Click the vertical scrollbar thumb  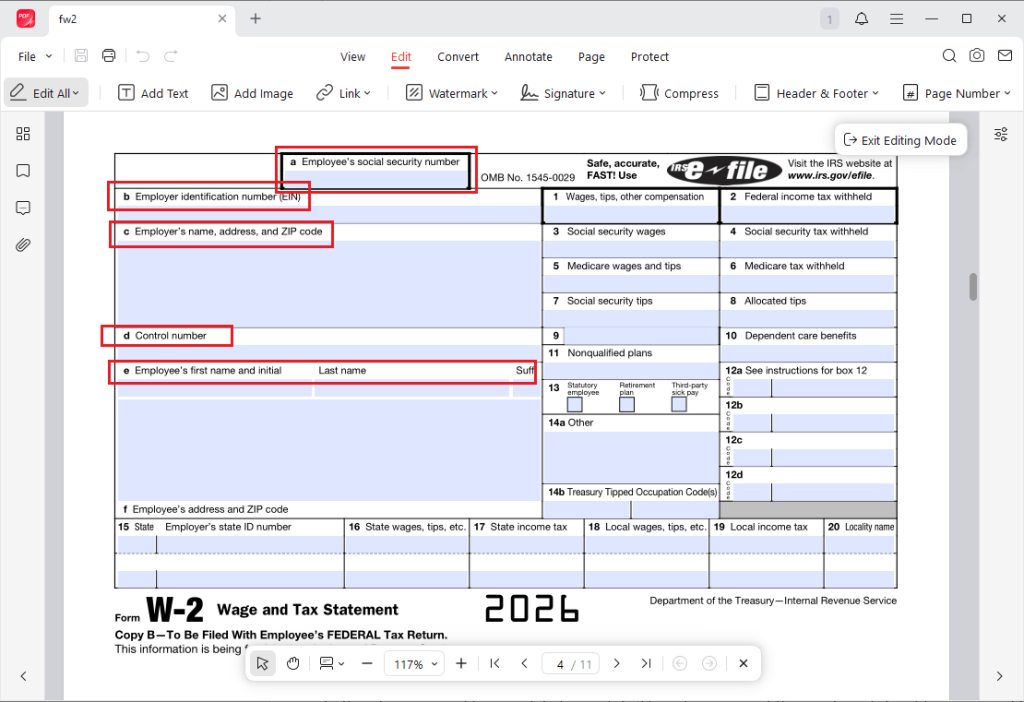(x=973, y=287)
